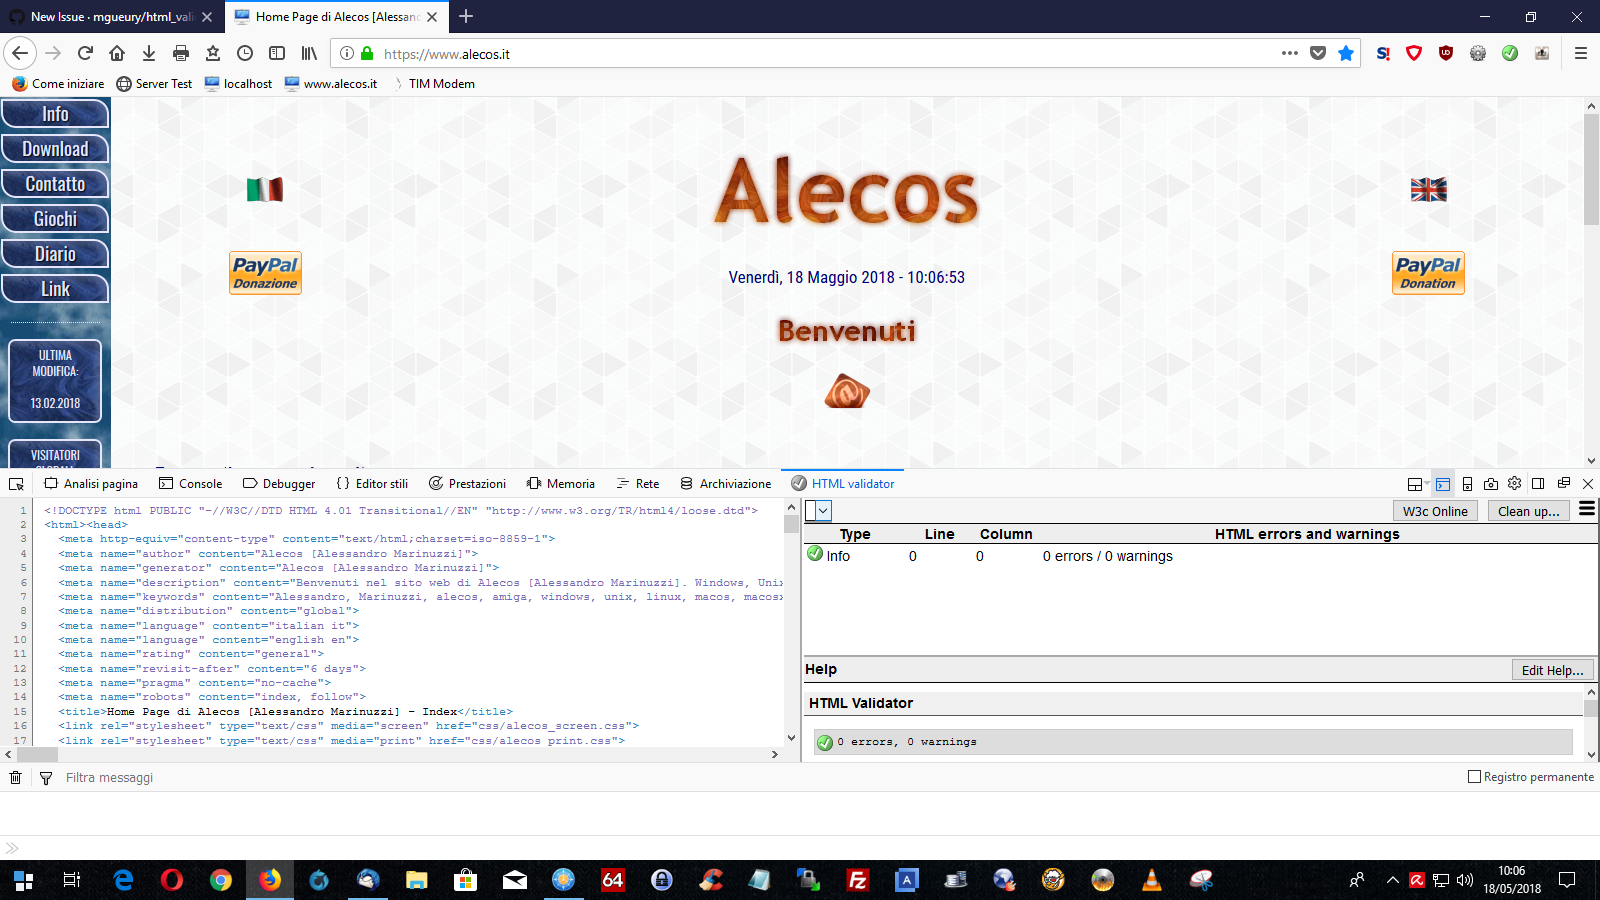This screenshot has height=900, width=1600.
Task: Click the Edit Help... button
Action: 1552,670
